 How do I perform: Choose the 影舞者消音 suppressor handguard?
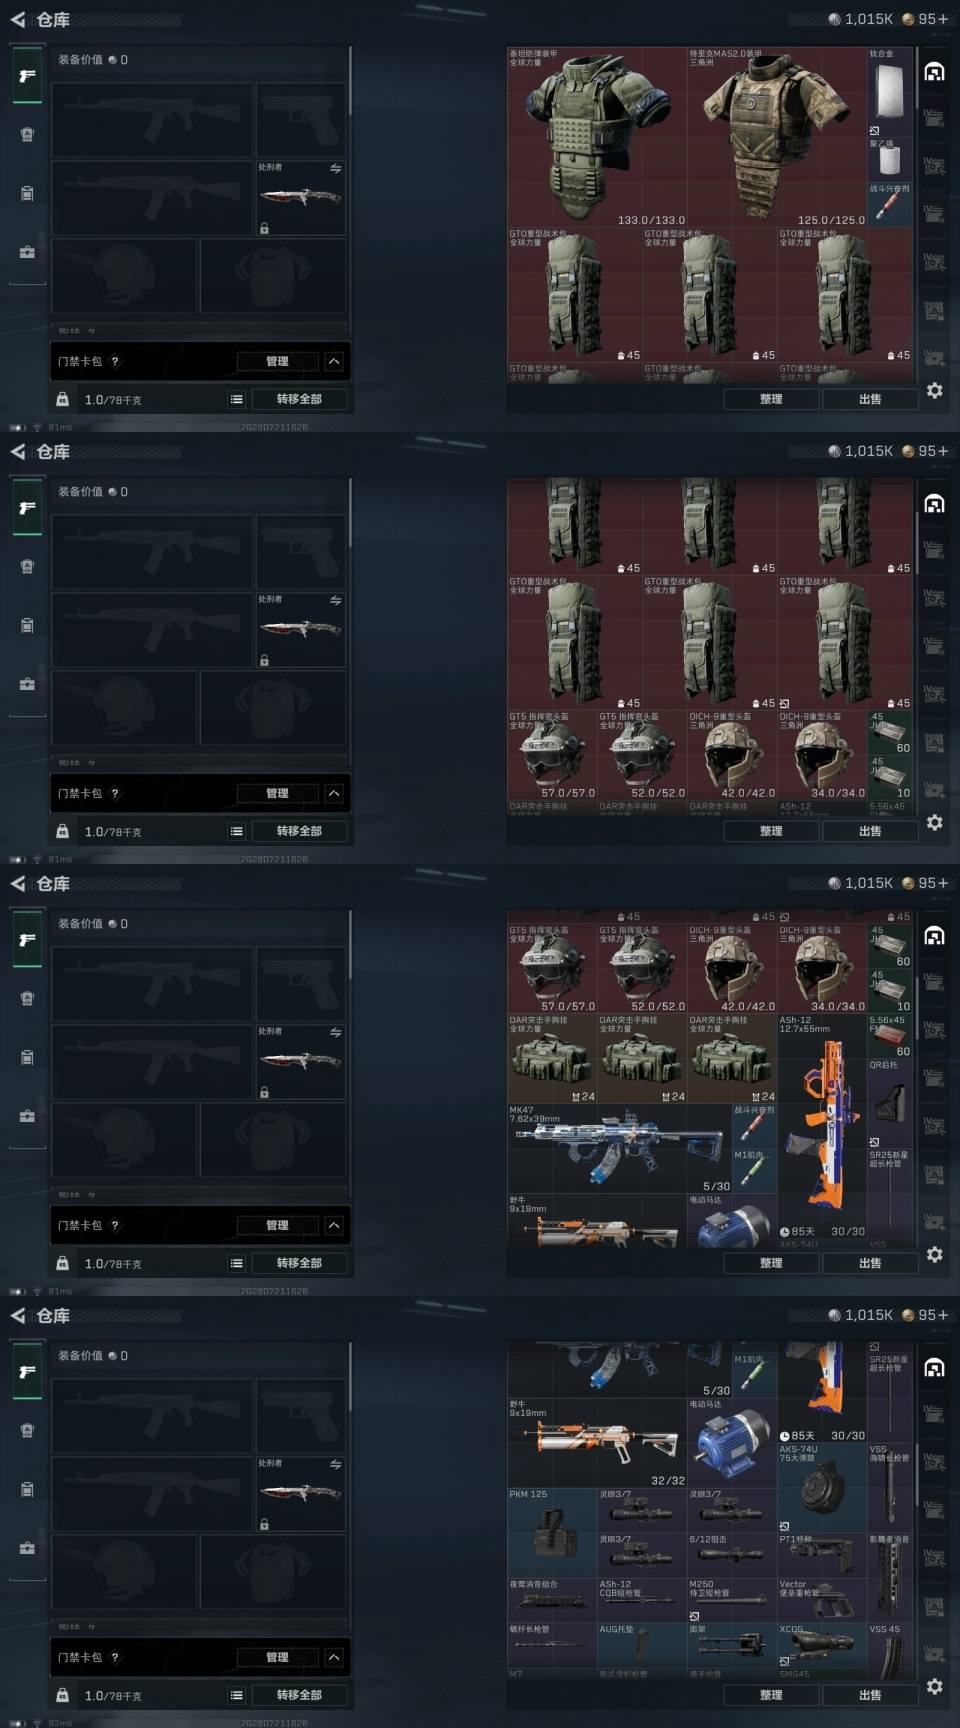pos(890,1578)
